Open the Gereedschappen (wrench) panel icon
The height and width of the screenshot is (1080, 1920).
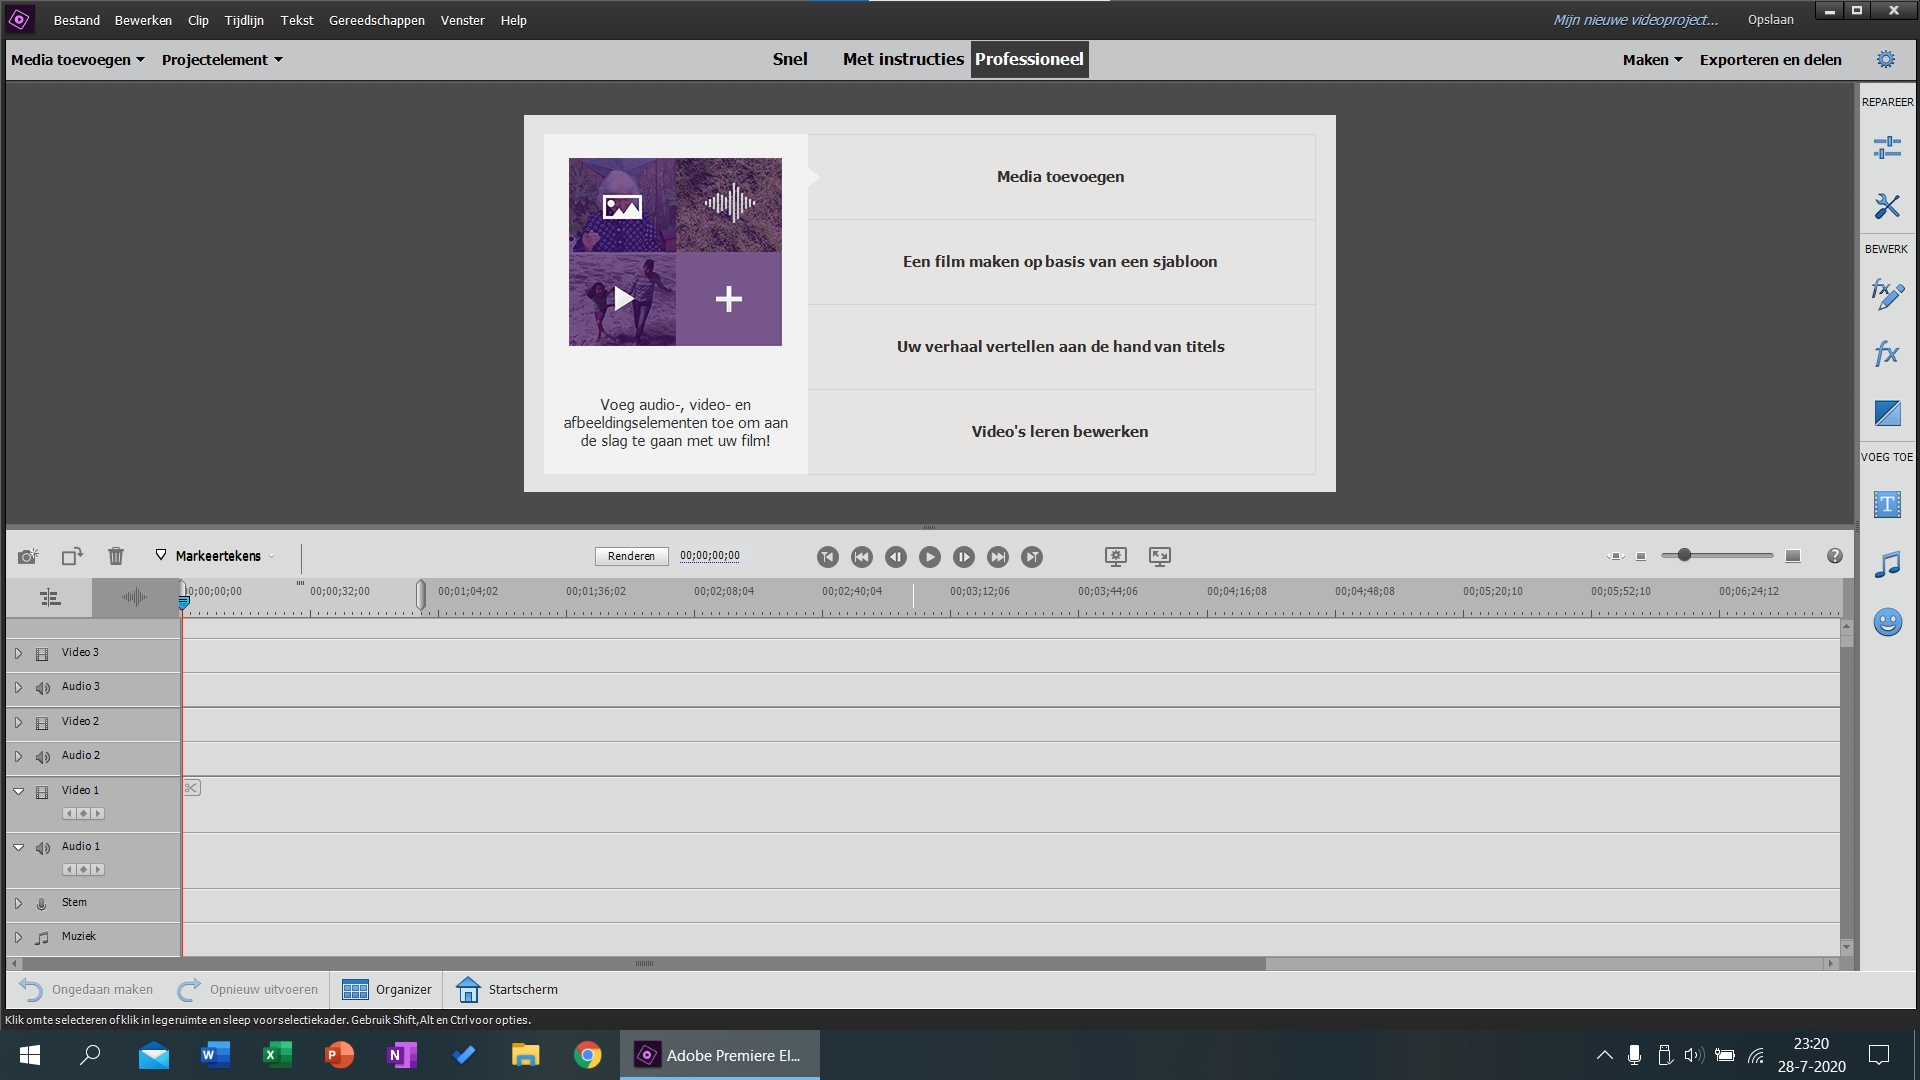pyautogui.click(x=1887, y=207)
